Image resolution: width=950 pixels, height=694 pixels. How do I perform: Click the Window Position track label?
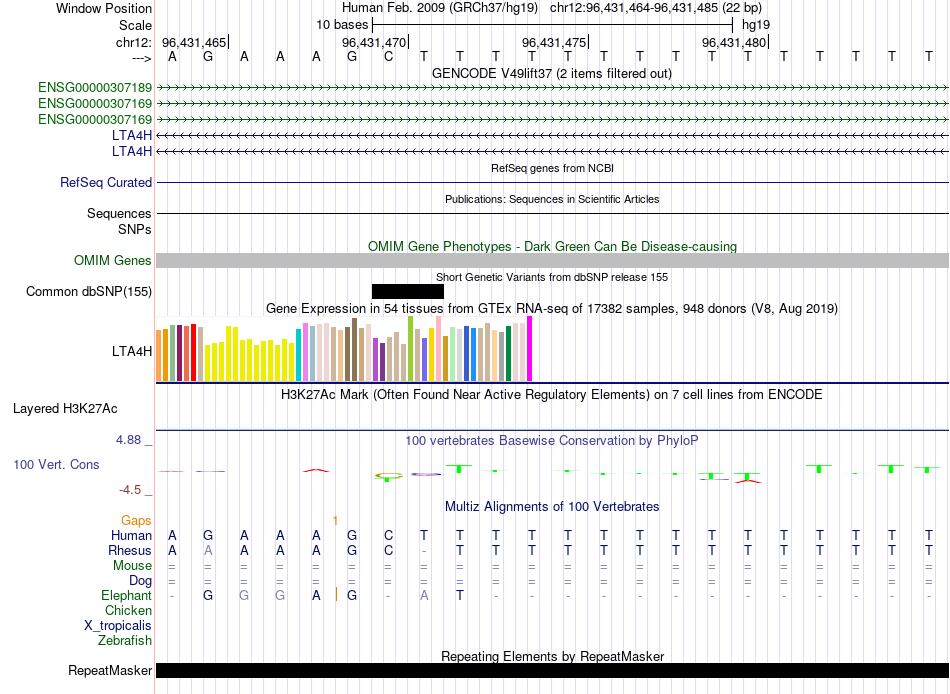(104, 8)
